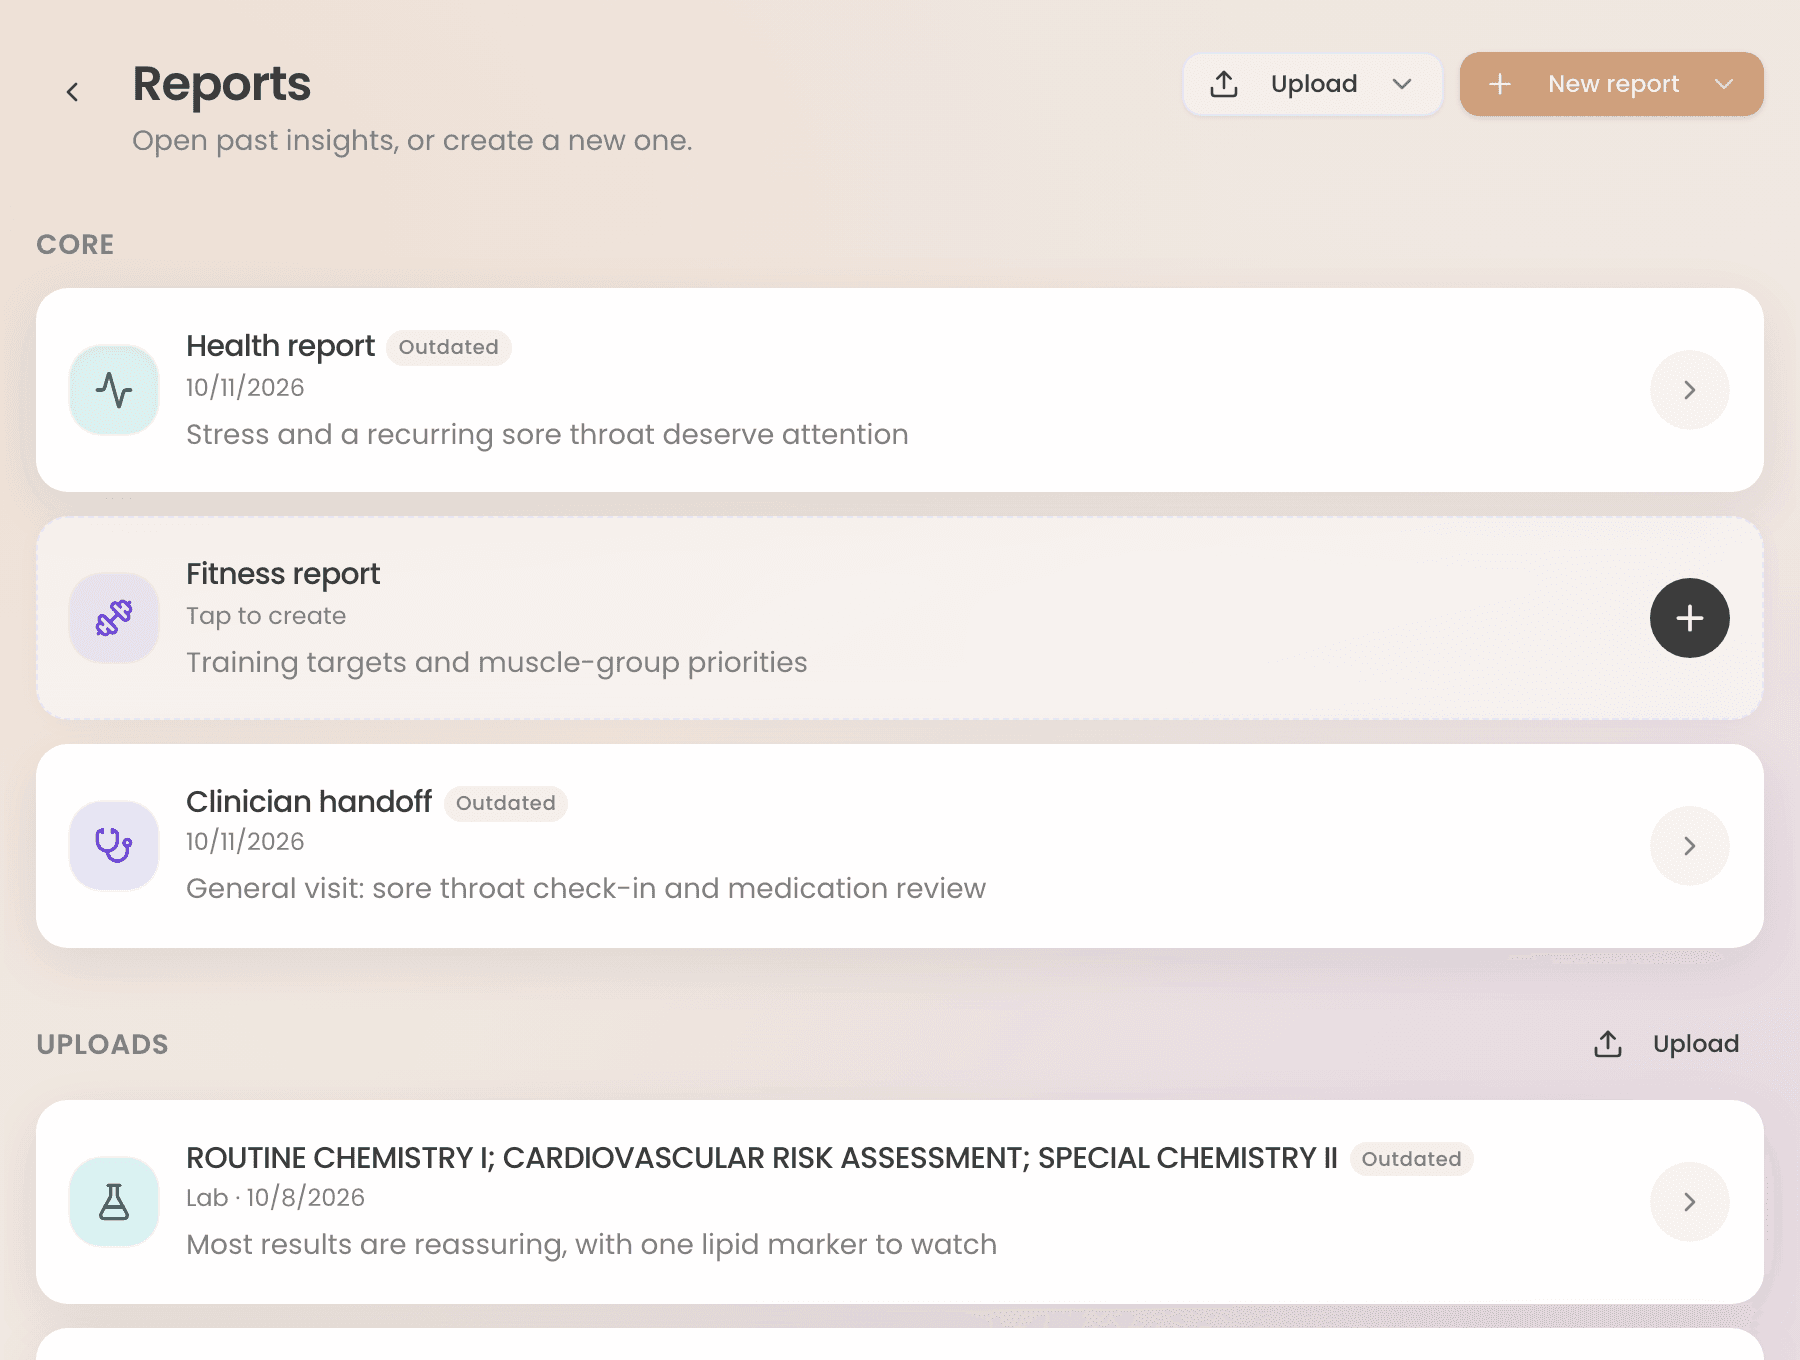
Task: Click the Health report date 10/11/2026
Action: pos(245,388)
